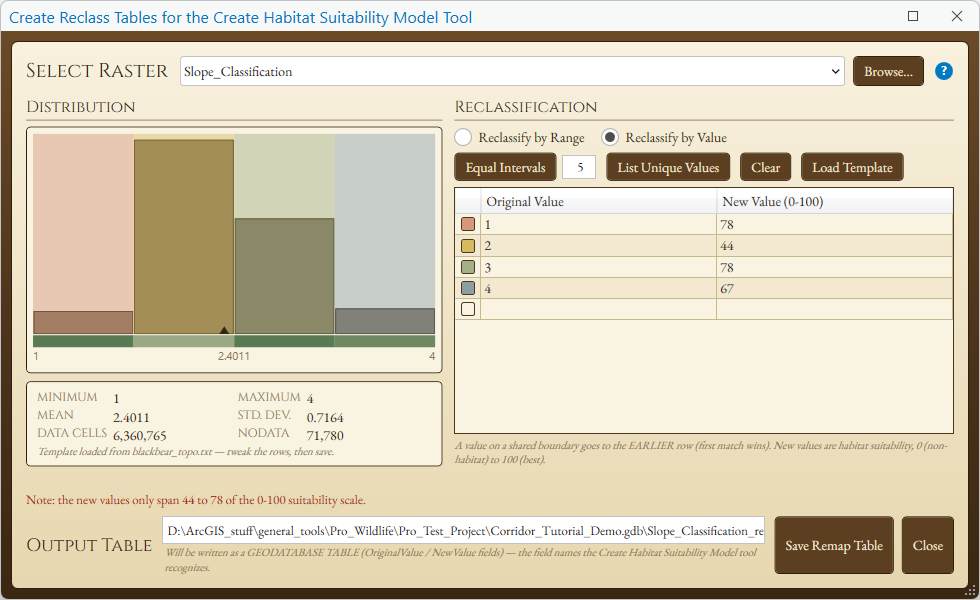Image resolution: width=980 pixels, height=600 pixels.
Task: Click the mean marker triangle on histogram
Action: 224,330
